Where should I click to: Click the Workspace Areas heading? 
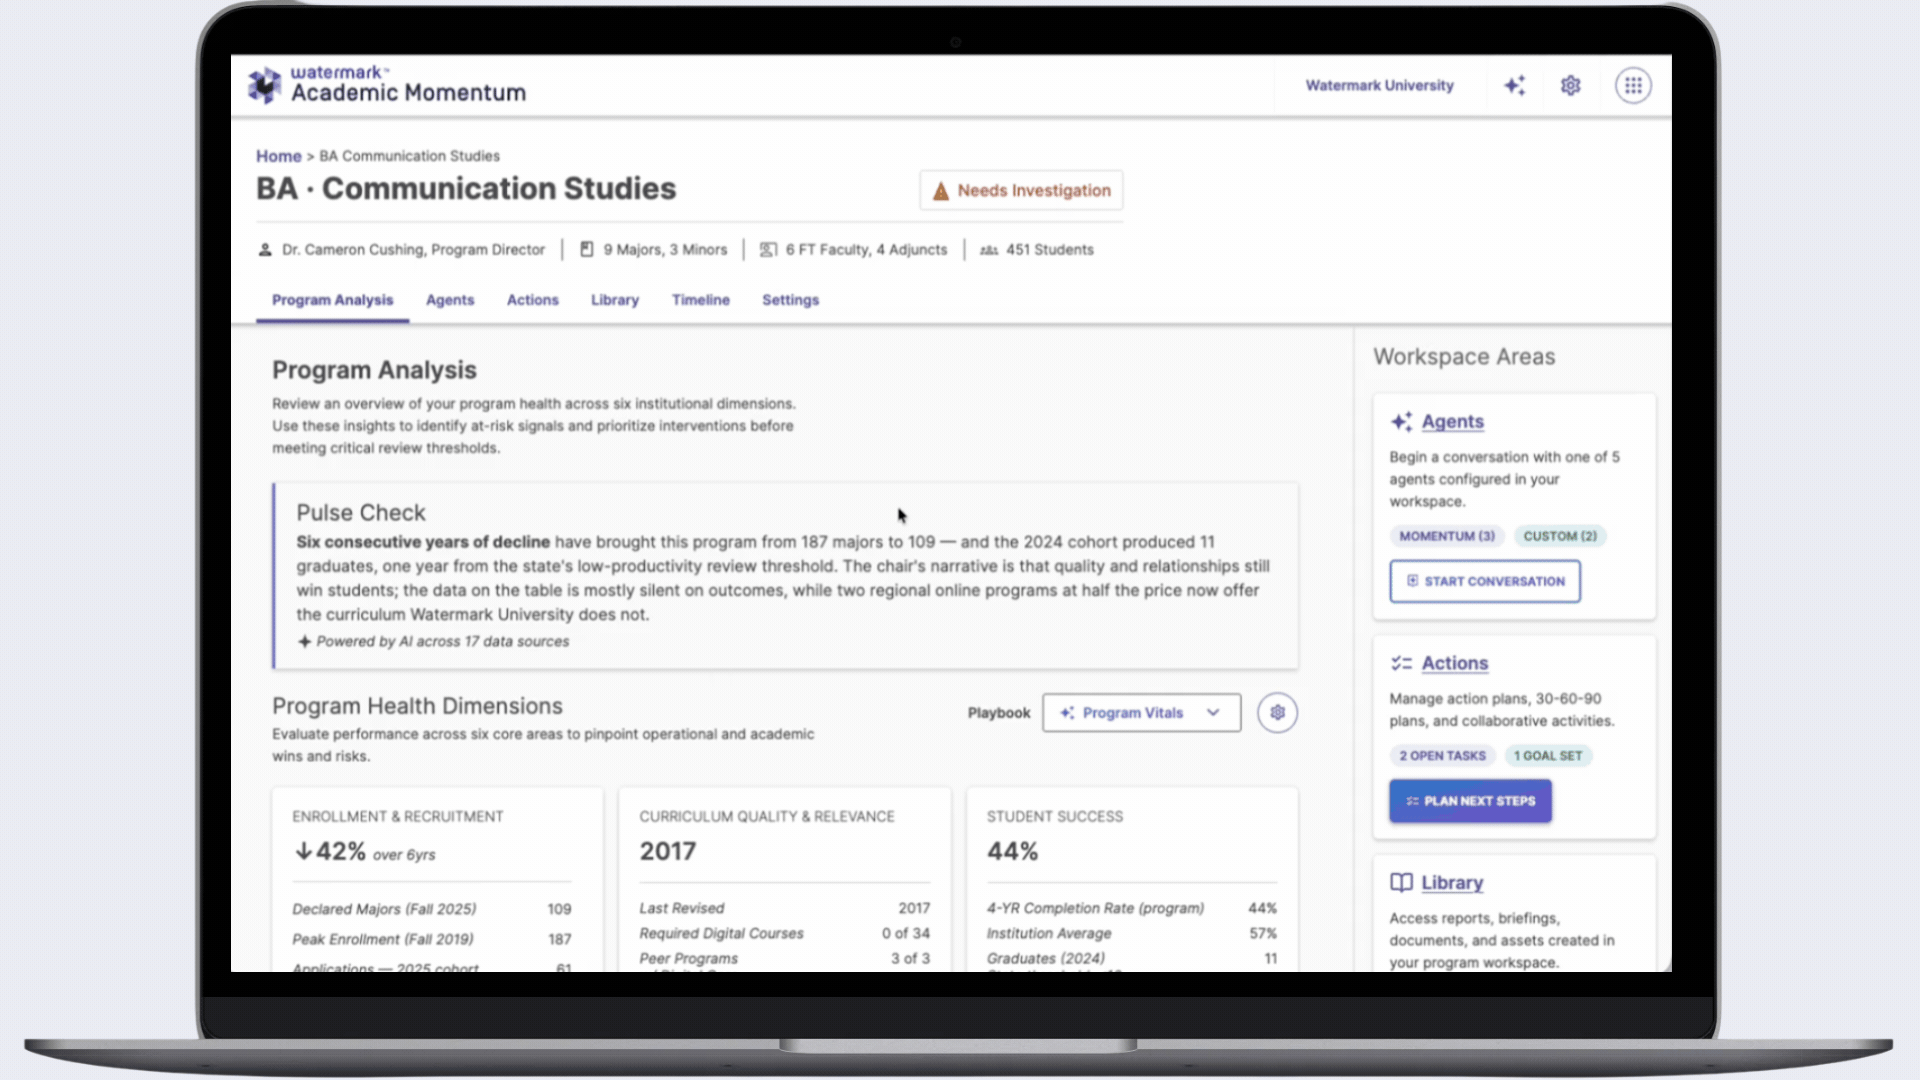pos(1463,357)
